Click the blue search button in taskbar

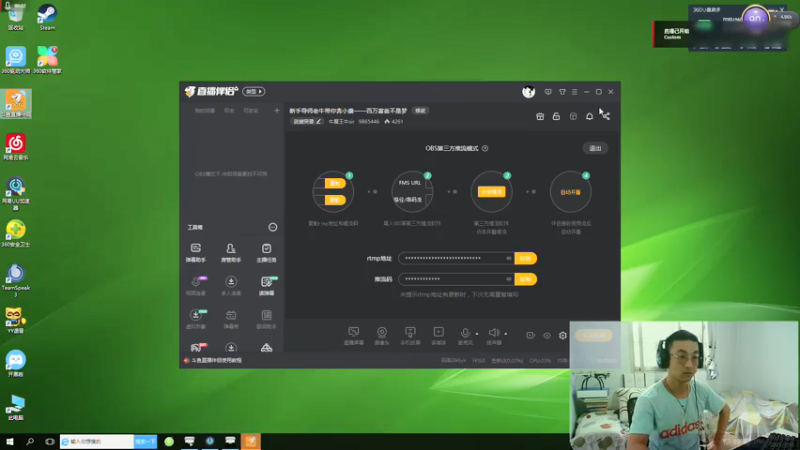click(145, 441)
